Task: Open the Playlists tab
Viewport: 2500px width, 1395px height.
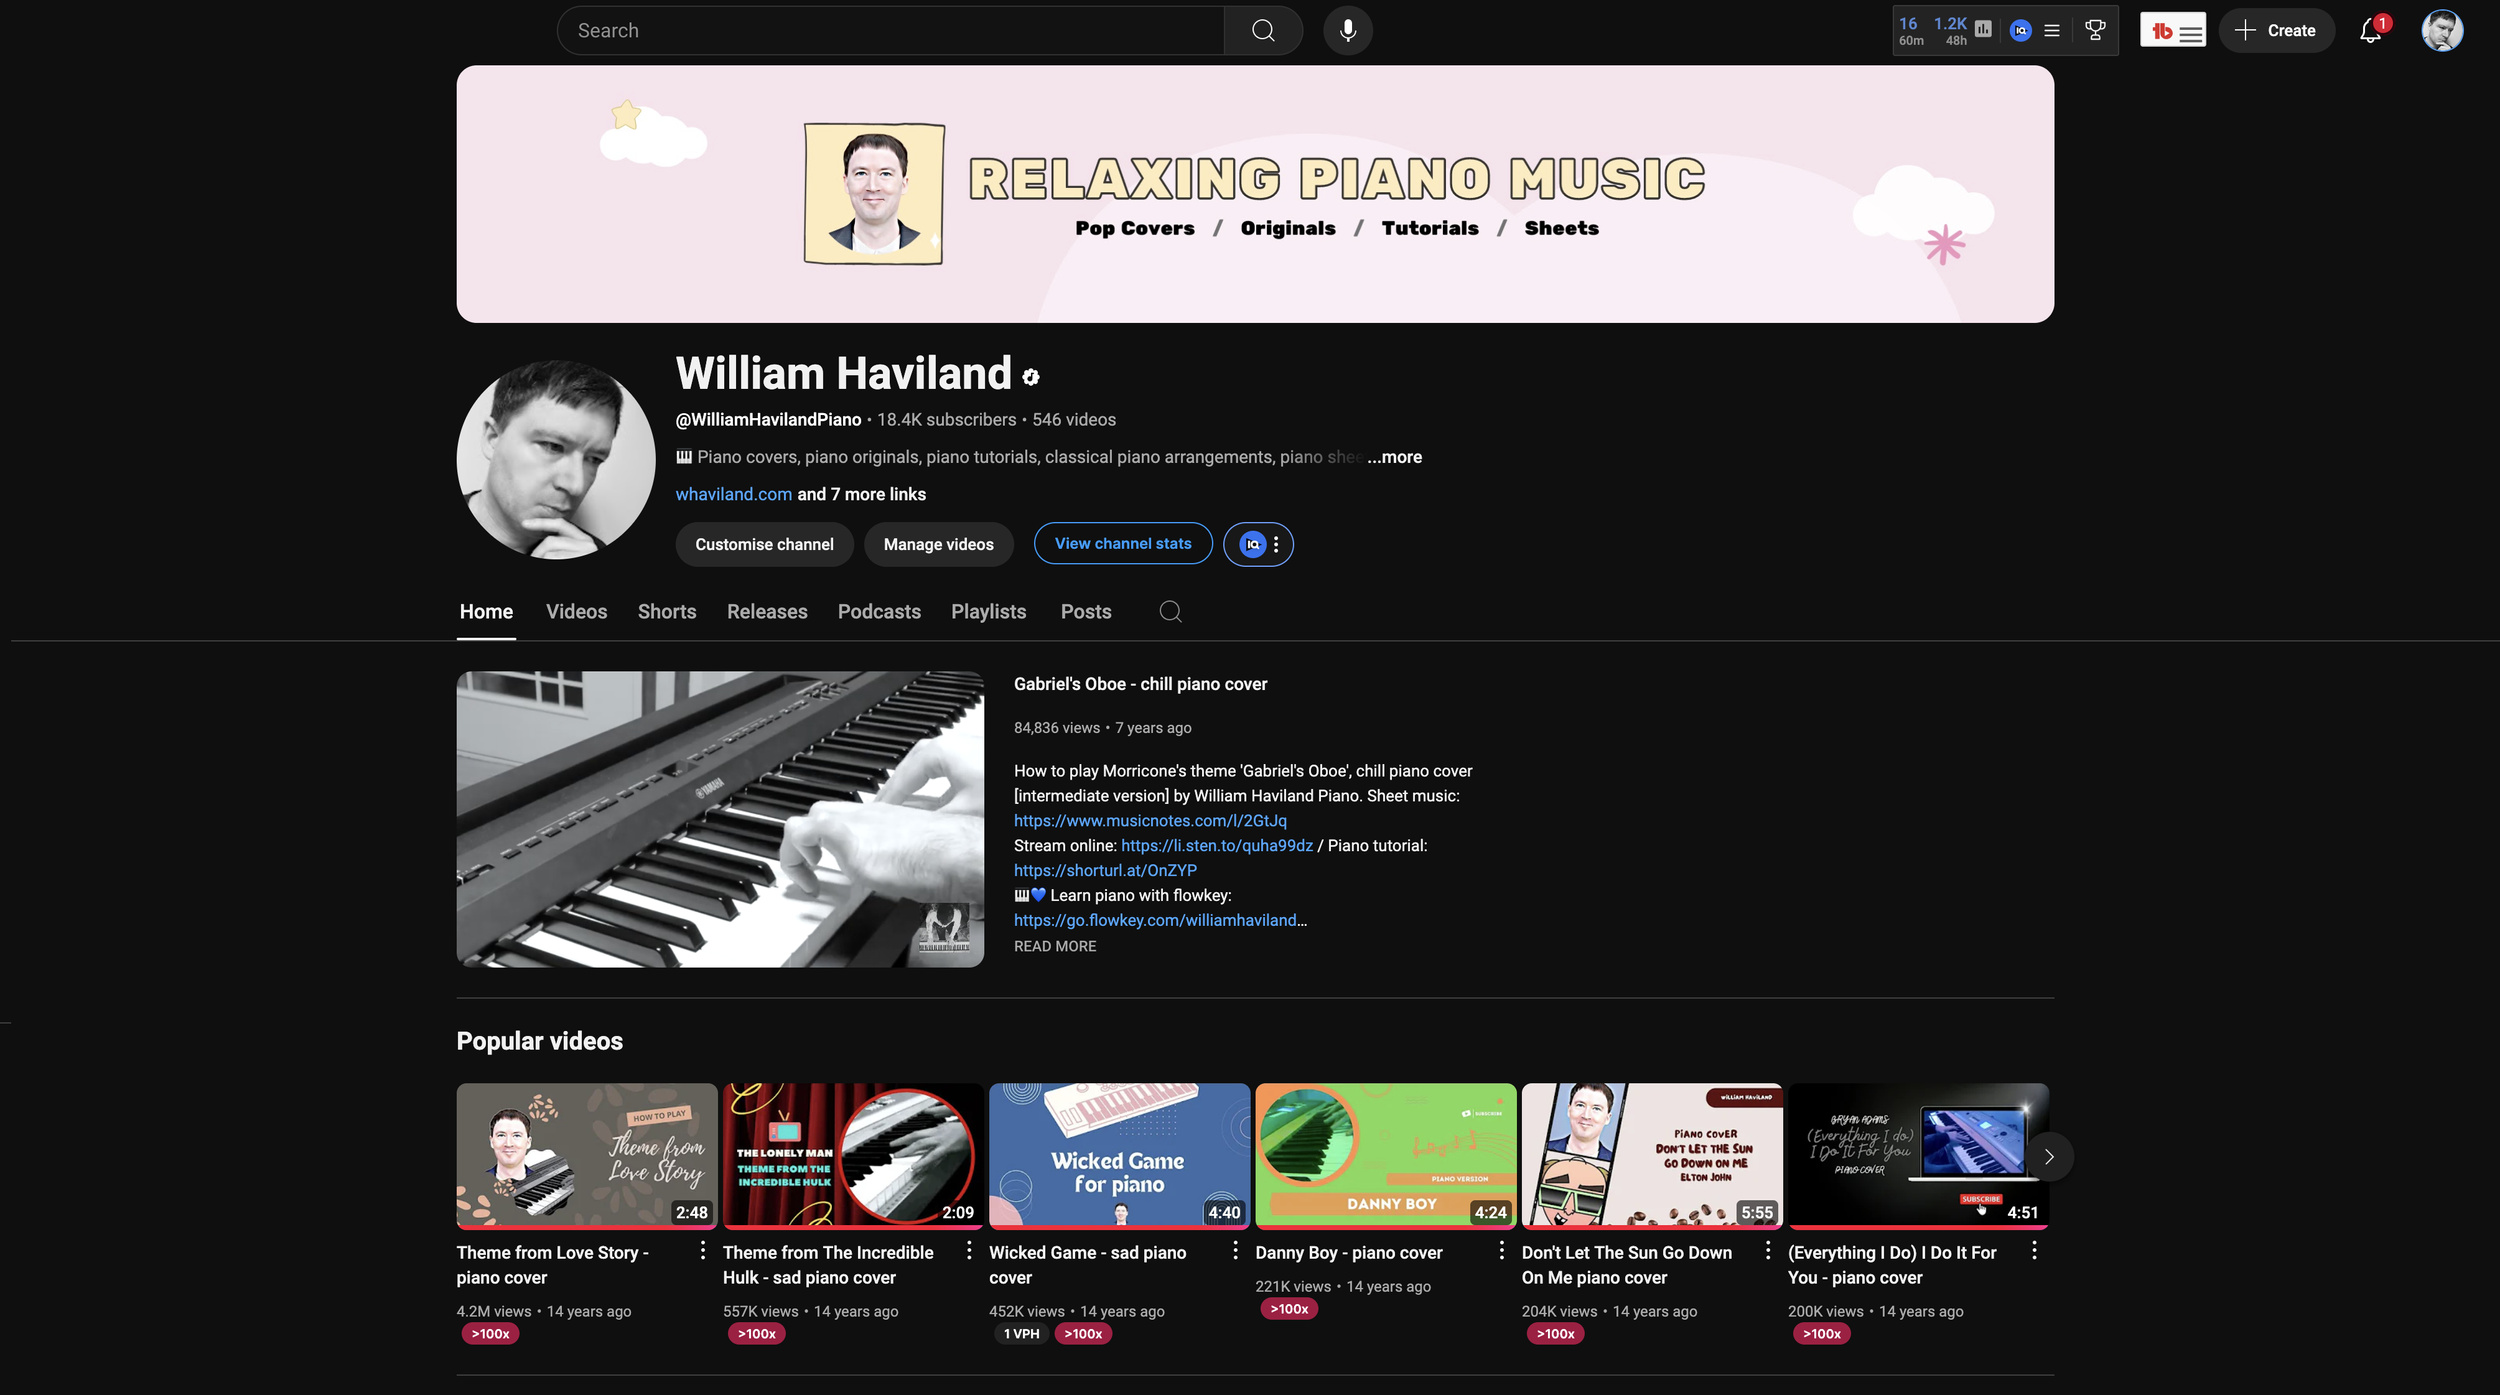Action: click(x=989, y=612)
